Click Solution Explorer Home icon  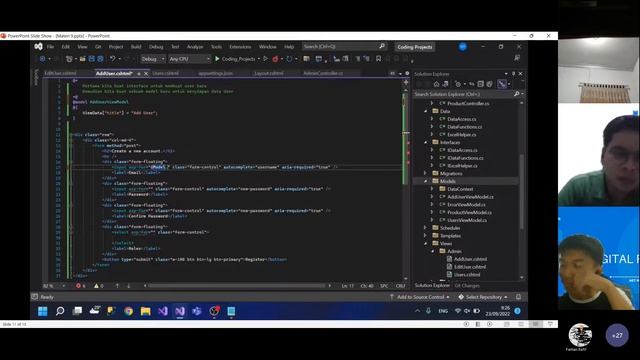pyautogui.click(x=436, y=84)
